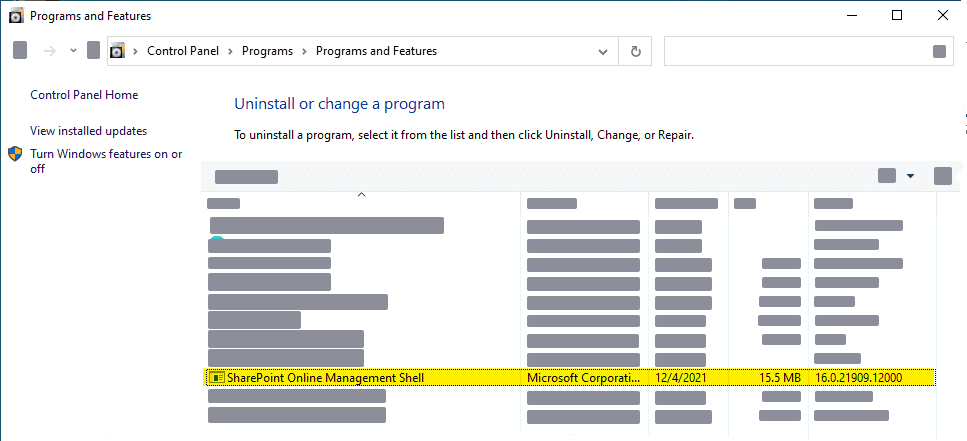Viewport: 967px width, 441px height.
Task: Click the chevron after Control Panel breadcrumb
Action: 230,51
